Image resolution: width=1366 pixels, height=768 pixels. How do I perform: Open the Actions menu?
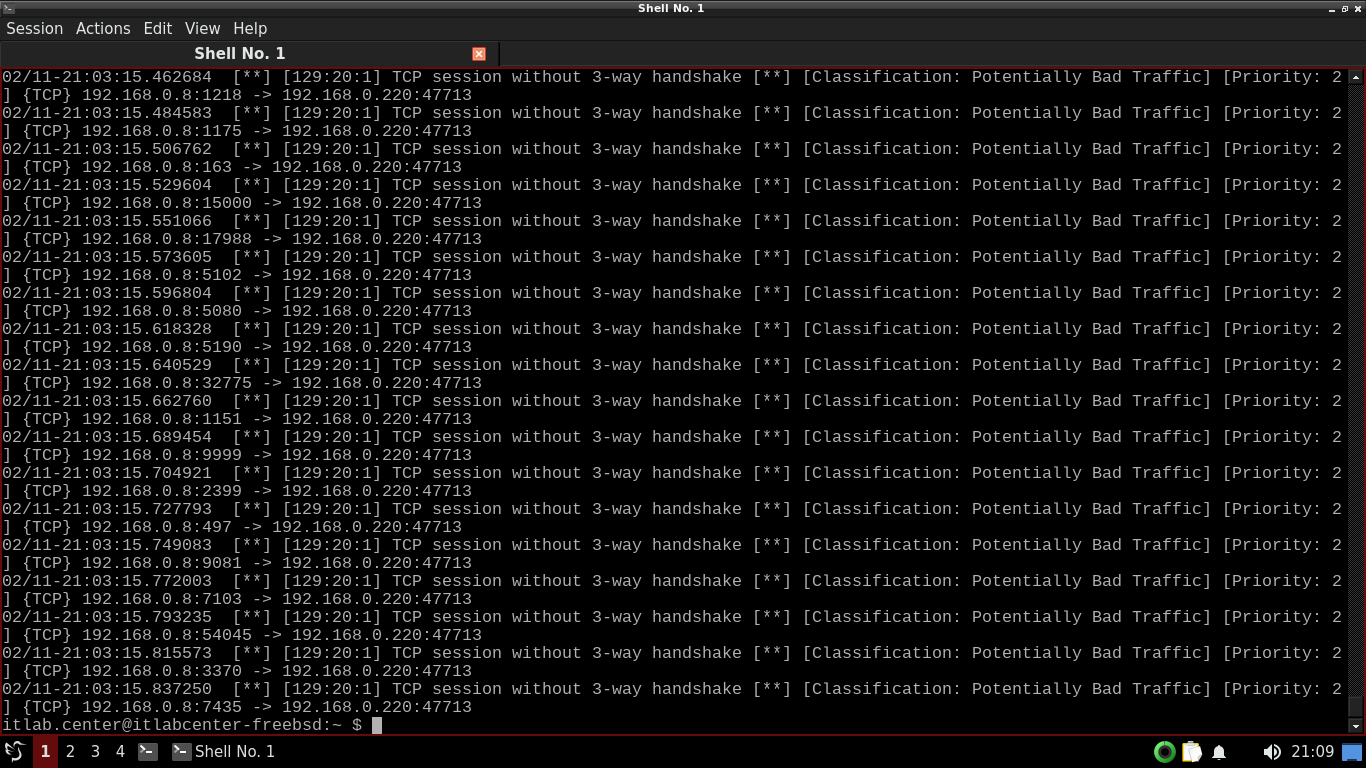coord(103,28)
